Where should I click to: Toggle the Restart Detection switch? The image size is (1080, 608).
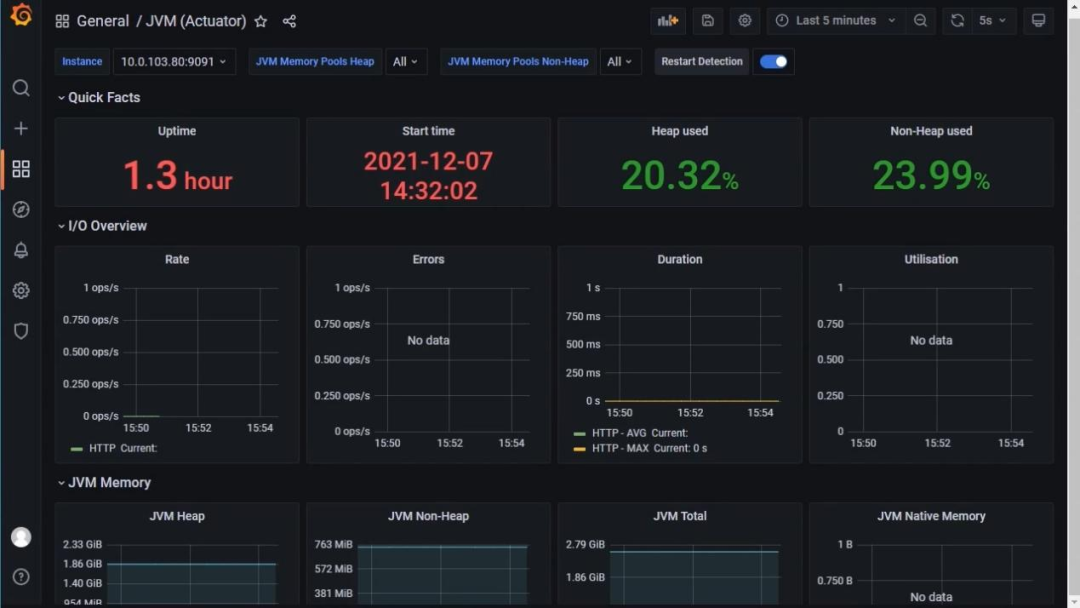[x=773, y=62]
